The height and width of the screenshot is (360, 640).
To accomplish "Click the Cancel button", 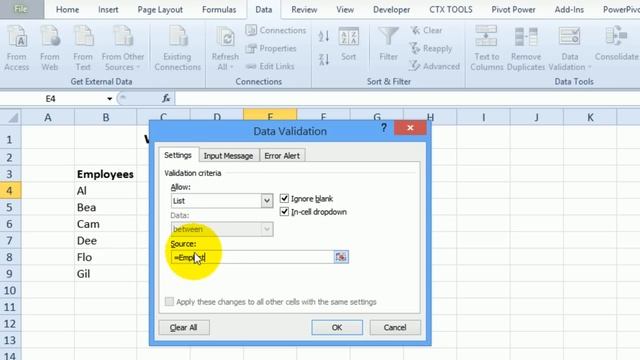I will 395,327.
